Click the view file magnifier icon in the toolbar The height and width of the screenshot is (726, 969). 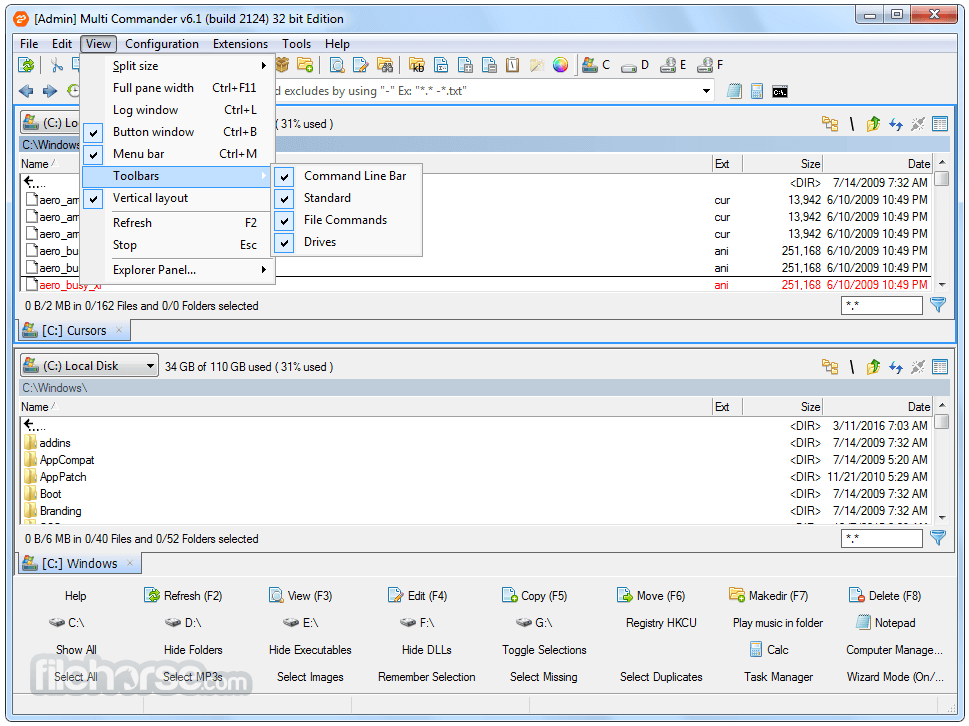coord(337,64)
